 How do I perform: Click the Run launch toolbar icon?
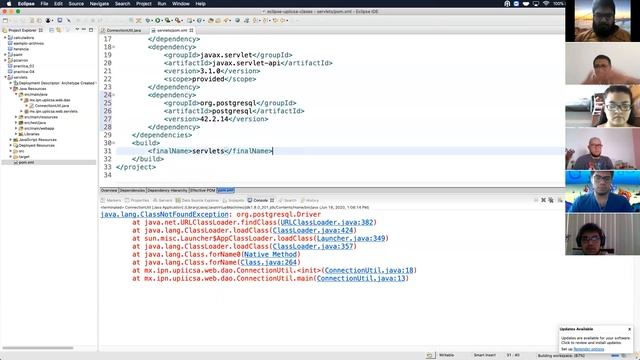pyautogui.click(x=158, y=20)
